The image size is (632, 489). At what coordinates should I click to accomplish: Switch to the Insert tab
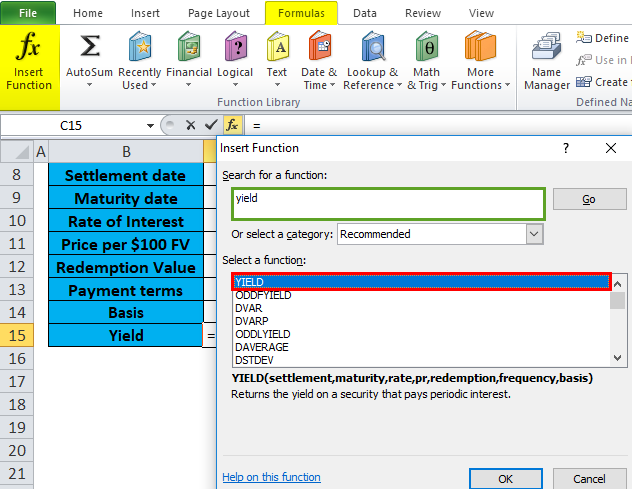click(145, 13)
